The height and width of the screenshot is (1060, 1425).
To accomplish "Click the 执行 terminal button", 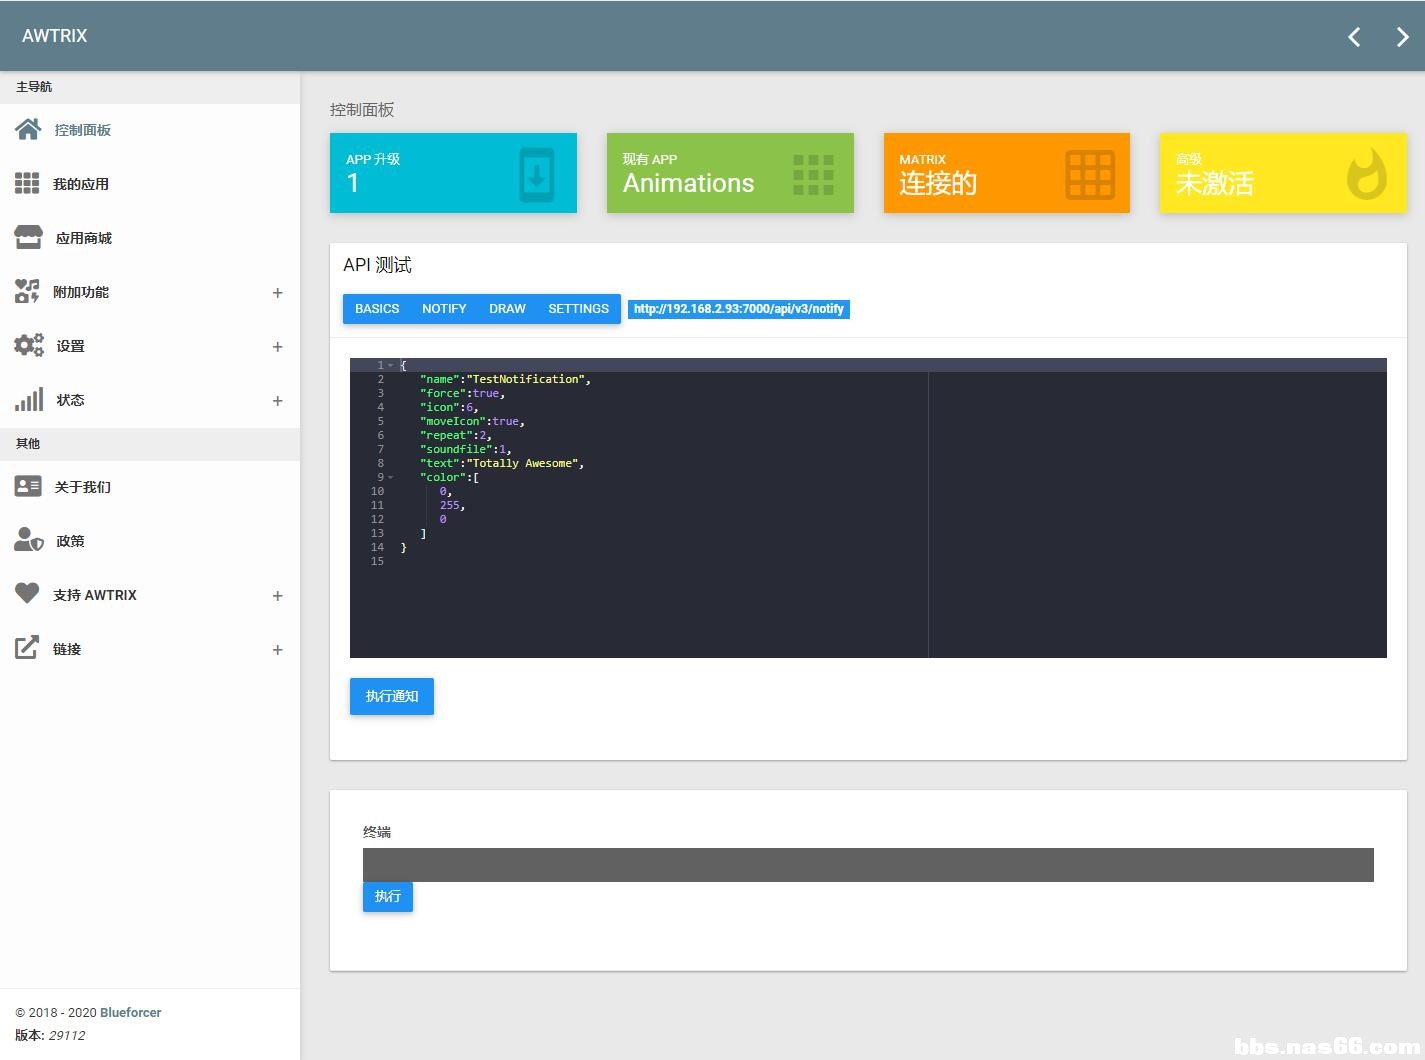I will 387,897.
